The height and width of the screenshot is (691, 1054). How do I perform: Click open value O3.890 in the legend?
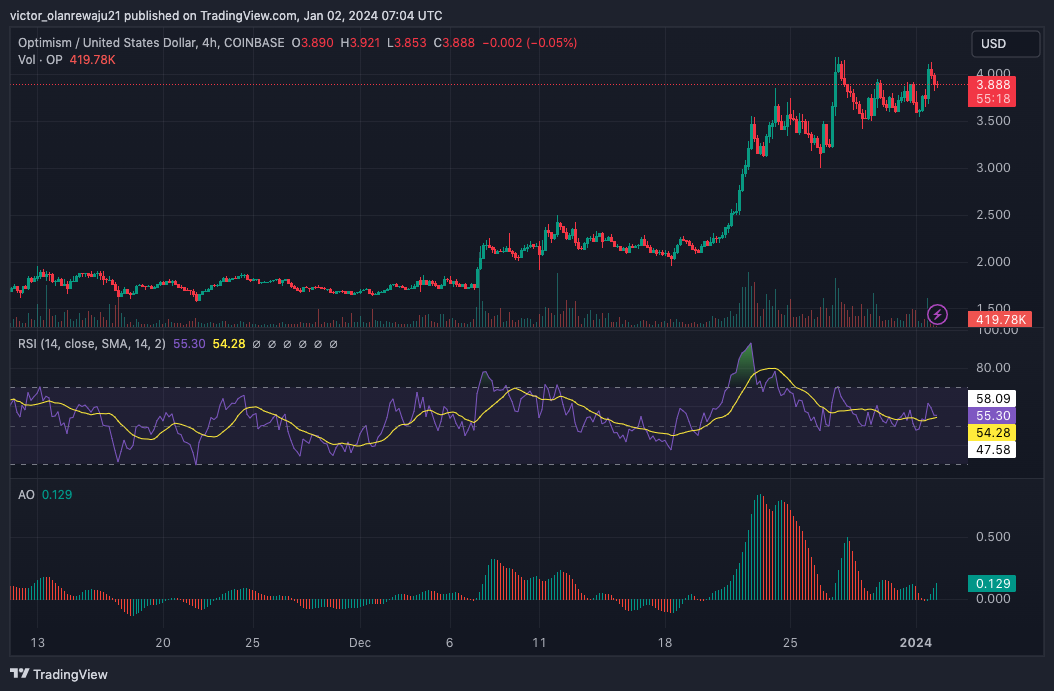click(x=312, y=42)
